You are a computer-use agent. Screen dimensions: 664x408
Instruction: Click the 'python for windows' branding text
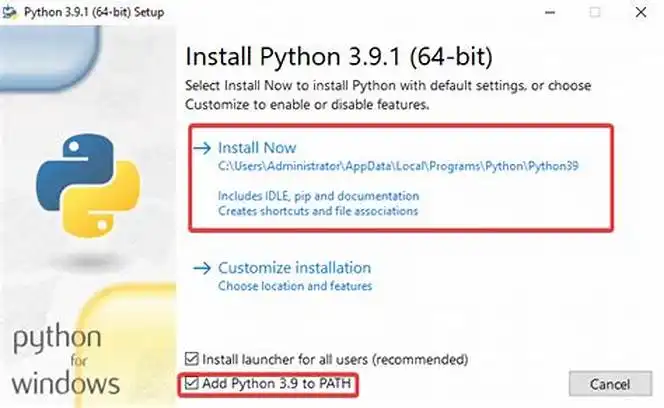click(66, 361)
